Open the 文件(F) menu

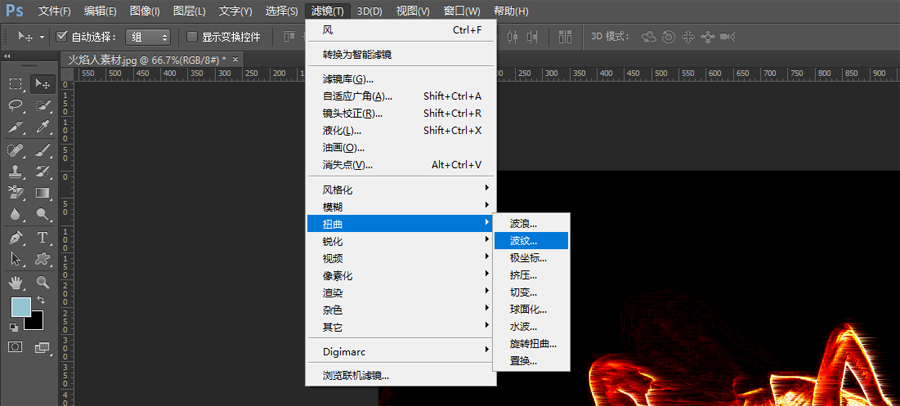pyautogui.click(x=55, y=11)
